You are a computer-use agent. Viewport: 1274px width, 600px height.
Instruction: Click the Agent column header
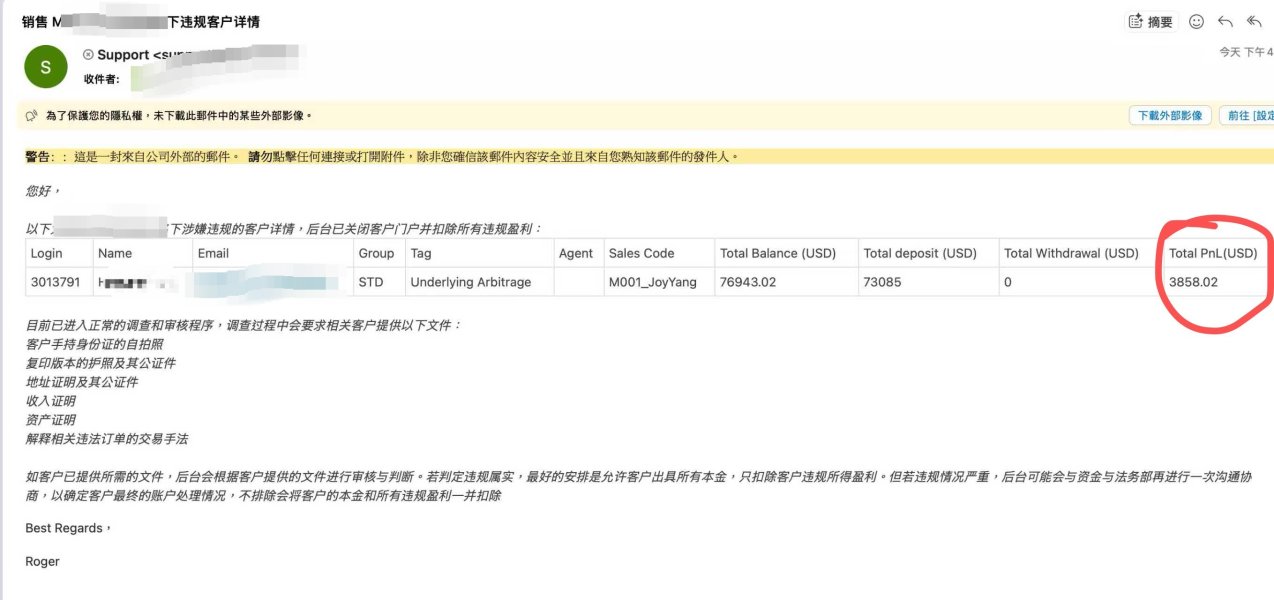tap(576, 253)
